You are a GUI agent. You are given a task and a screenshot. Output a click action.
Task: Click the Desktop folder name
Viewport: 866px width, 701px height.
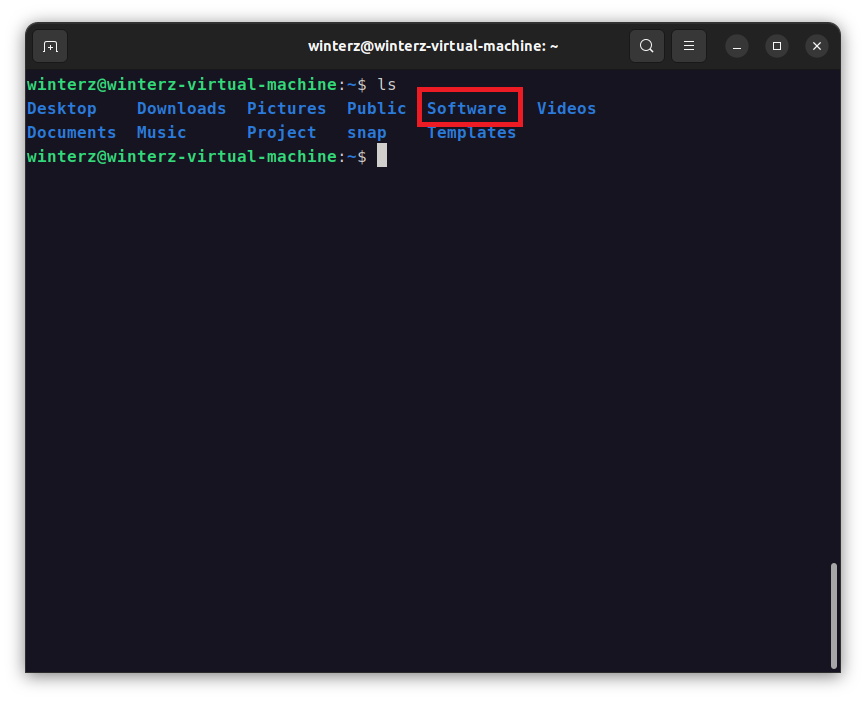(61, 108)
